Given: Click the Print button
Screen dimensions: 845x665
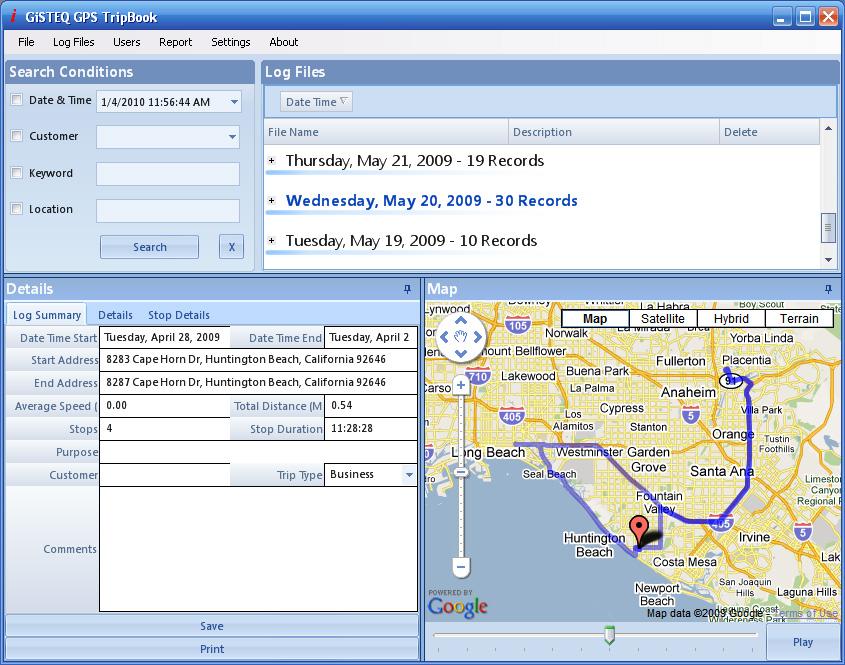Looking at the screenshot, I should click(x=212, y=649).
